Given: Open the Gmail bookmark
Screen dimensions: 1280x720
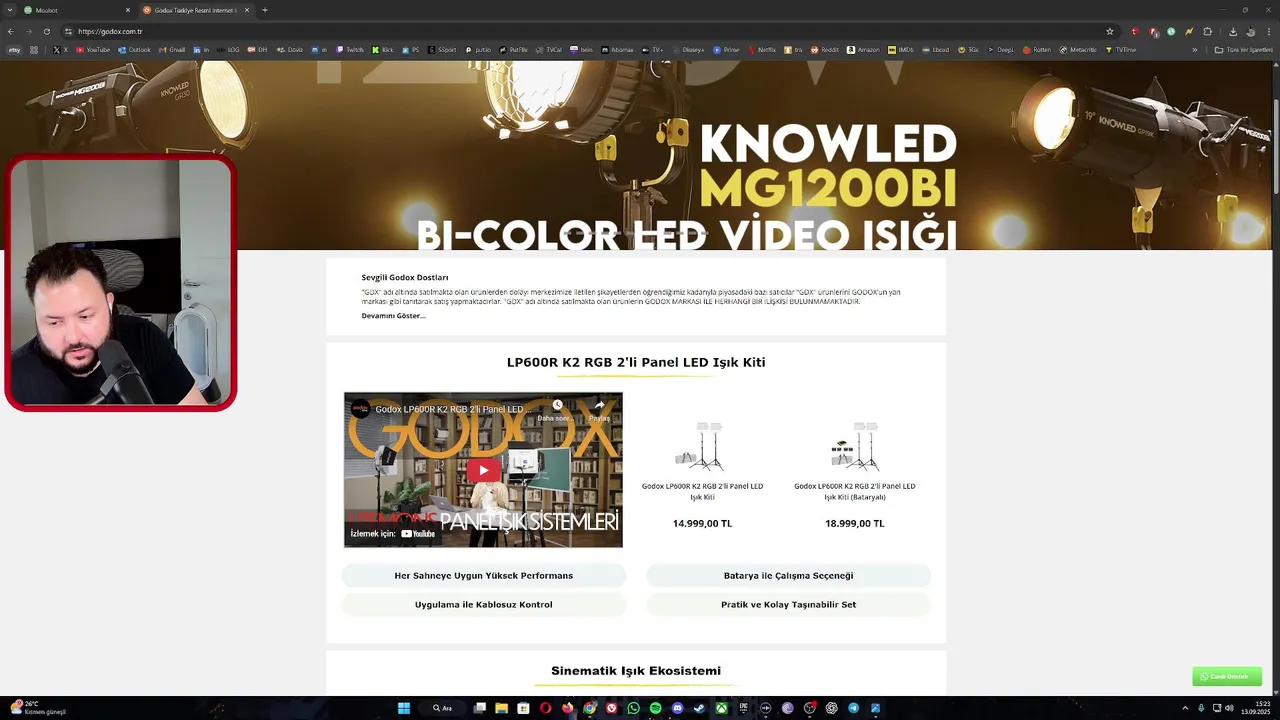Looking at the screenshot, I should (172, 49).
